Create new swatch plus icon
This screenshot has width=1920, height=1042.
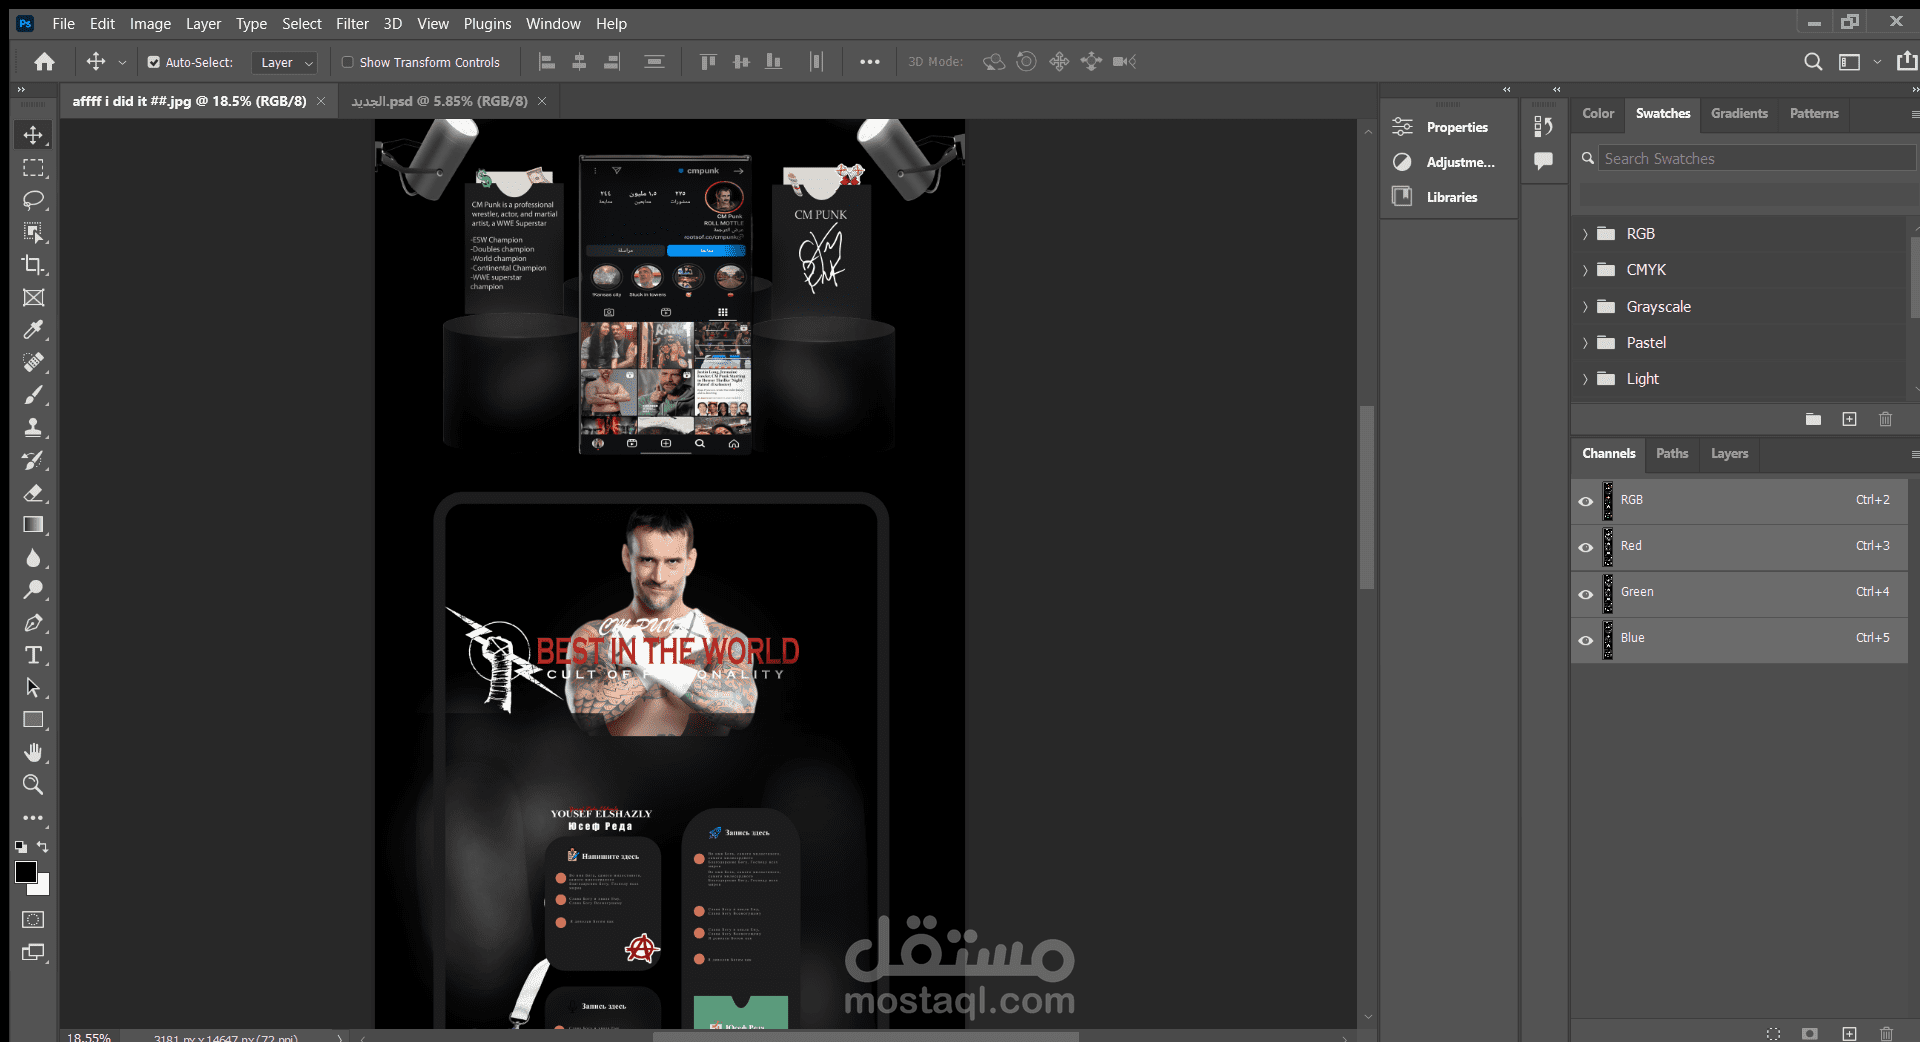pyautogui.click(x=1849, y=420)
